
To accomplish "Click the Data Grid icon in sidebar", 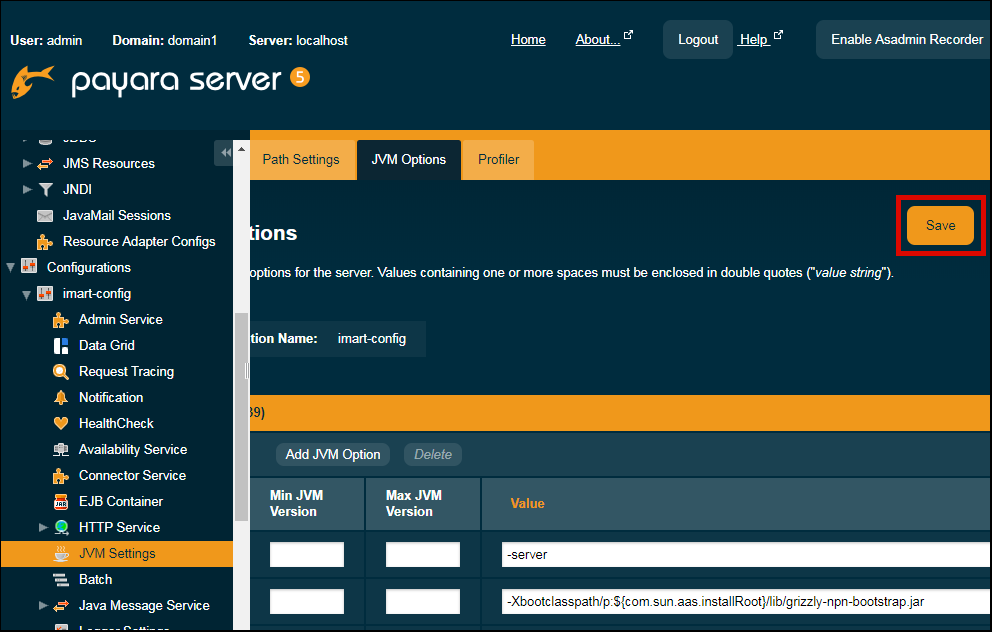I will 60,346.
